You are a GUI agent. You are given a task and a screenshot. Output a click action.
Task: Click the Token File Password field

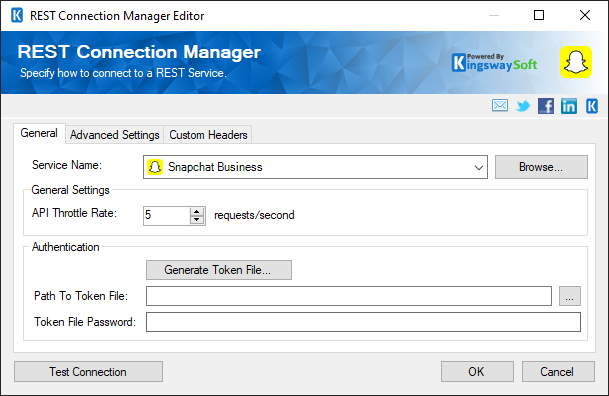point(364,322)
